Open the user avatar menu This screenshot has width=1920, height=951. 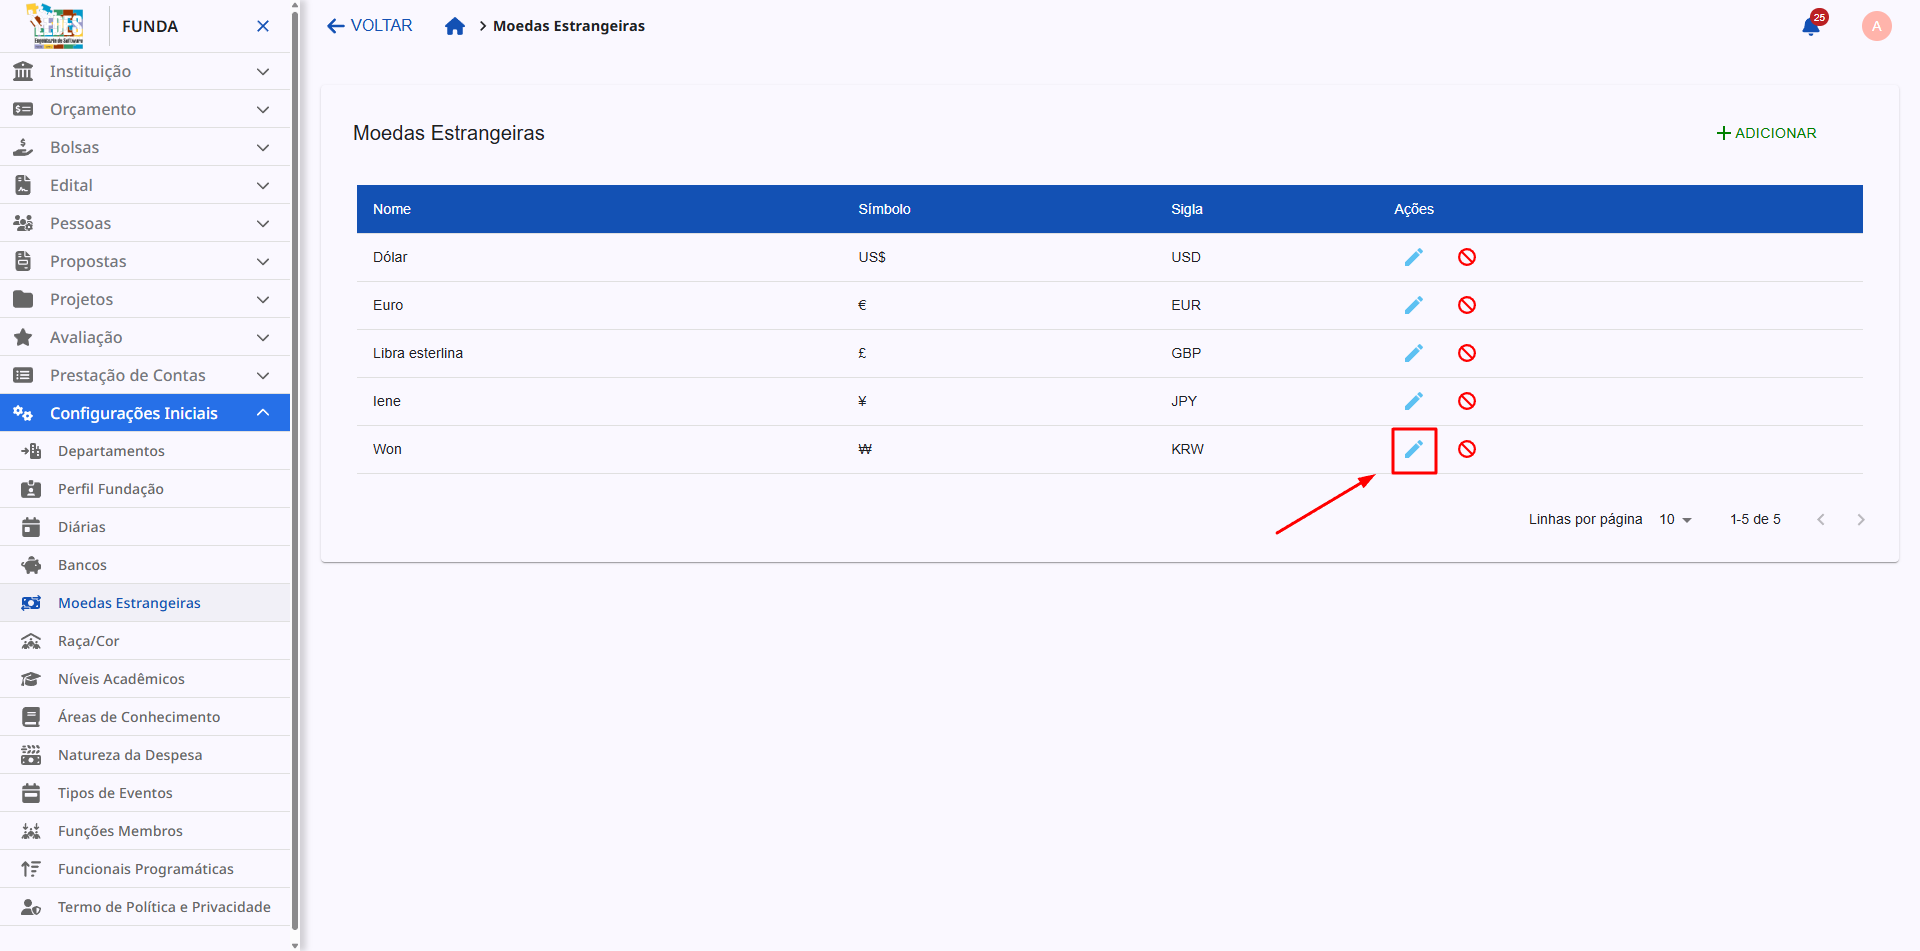coord(1876,26)
